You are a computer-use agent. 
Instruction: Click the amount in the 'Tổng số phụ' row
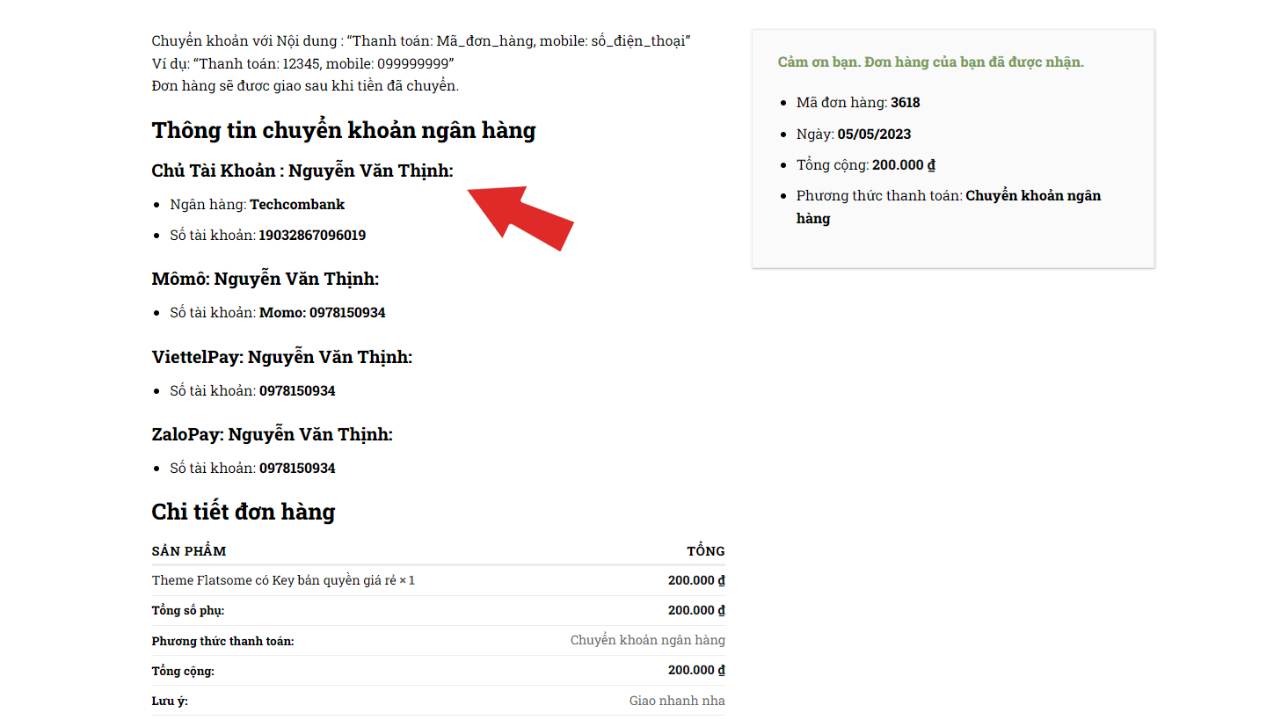coord(696,610)
